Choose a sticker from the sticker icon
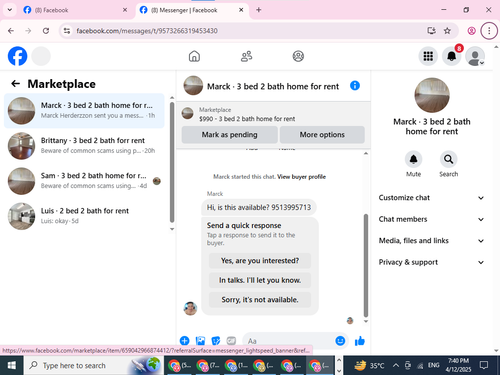 pyautogui.click(x=216, y=341)
